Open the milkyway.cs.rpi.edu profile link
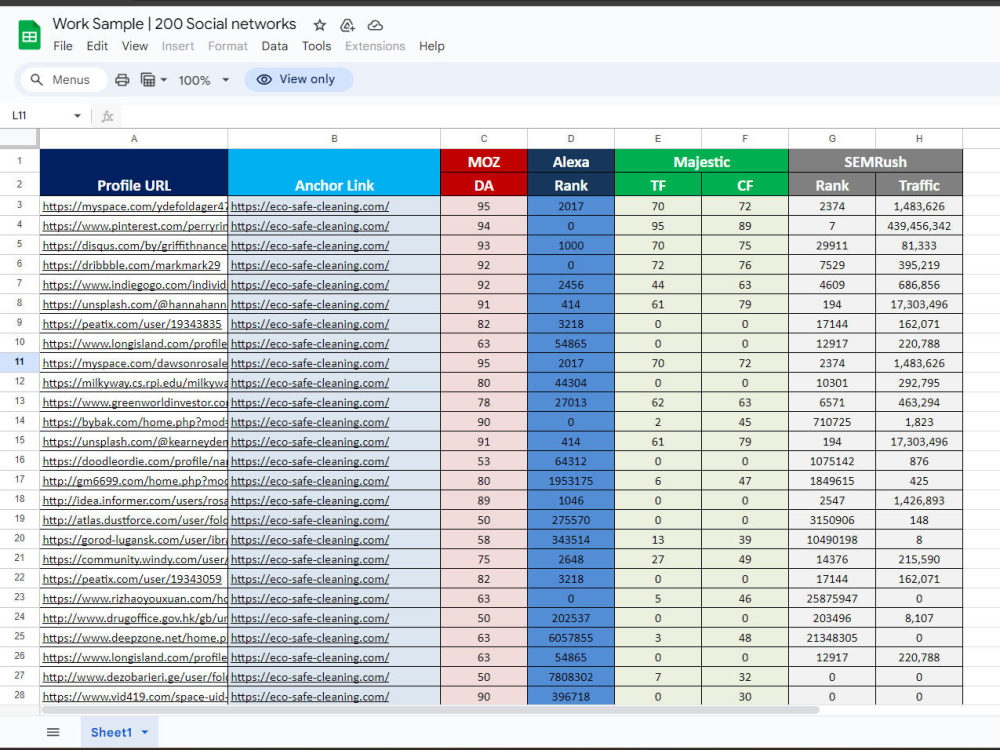The image size is (1000, 750). 135,383
